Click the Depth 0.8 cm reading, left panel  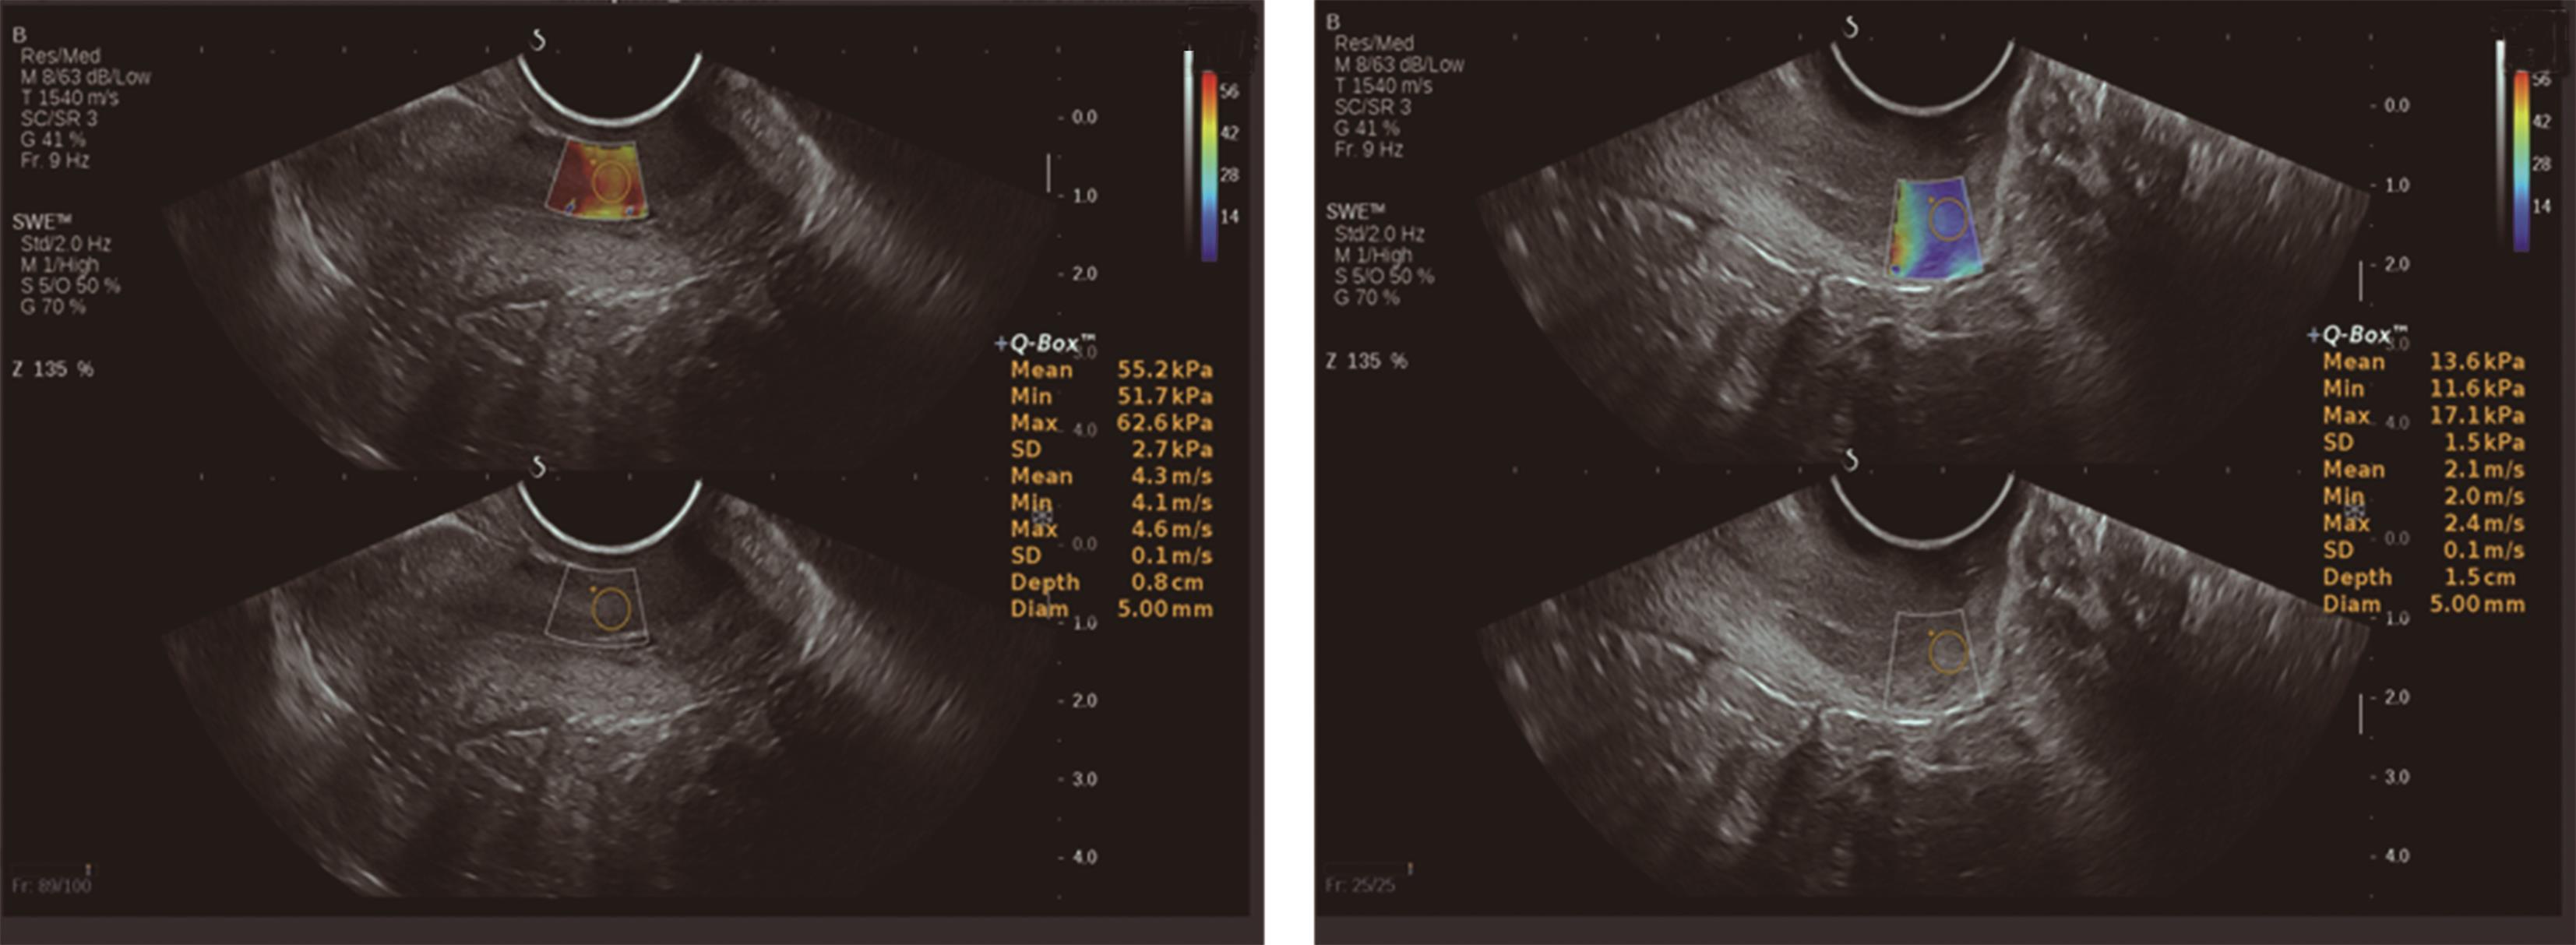1167,582
